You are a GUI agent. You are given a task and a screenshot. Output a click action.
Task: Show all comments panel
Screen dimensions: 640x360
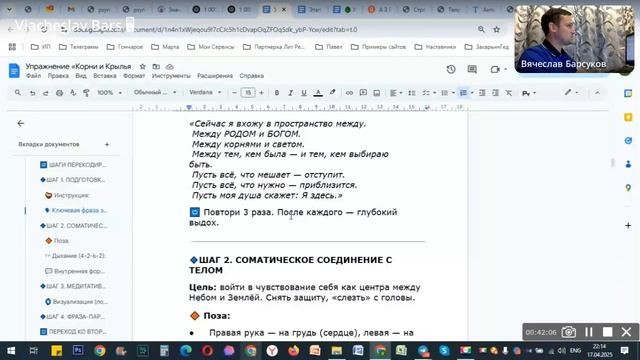[x=472, y=69]
